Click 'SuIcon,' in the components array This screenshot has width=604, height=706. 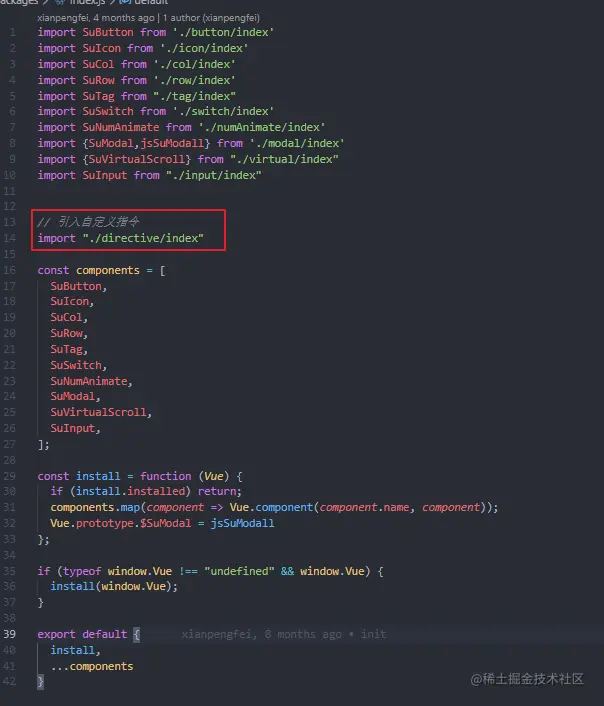click(72, 301)
